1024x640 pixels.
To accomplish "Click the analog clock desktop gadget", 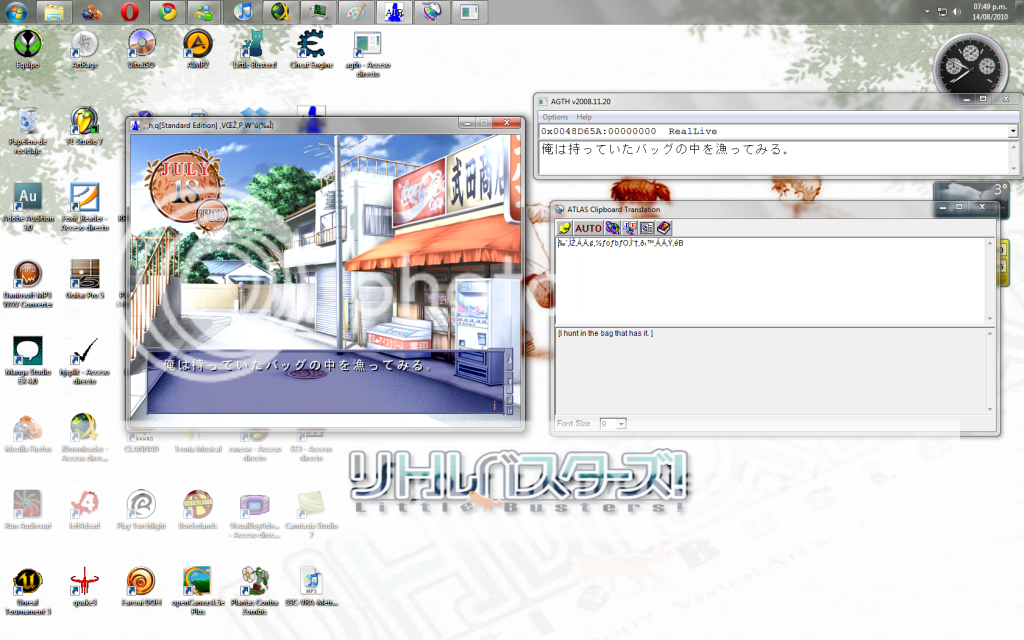I will (x=970, y=67).
